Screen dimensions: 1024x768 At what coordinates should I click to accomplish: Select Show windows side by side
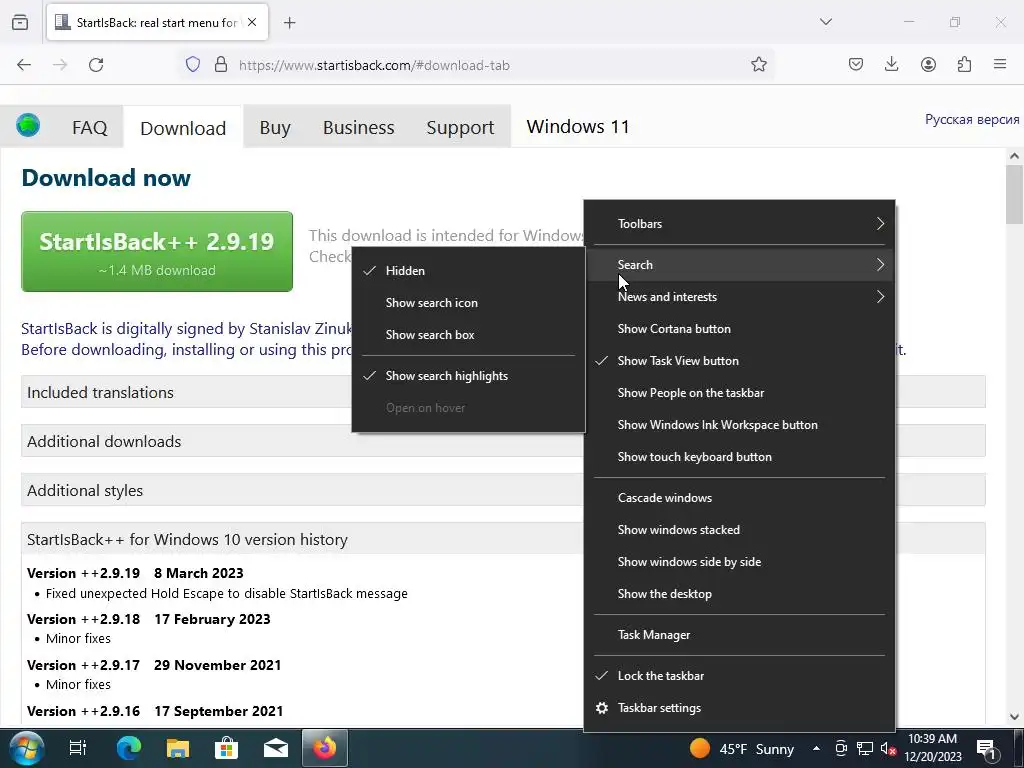(739, 562)
